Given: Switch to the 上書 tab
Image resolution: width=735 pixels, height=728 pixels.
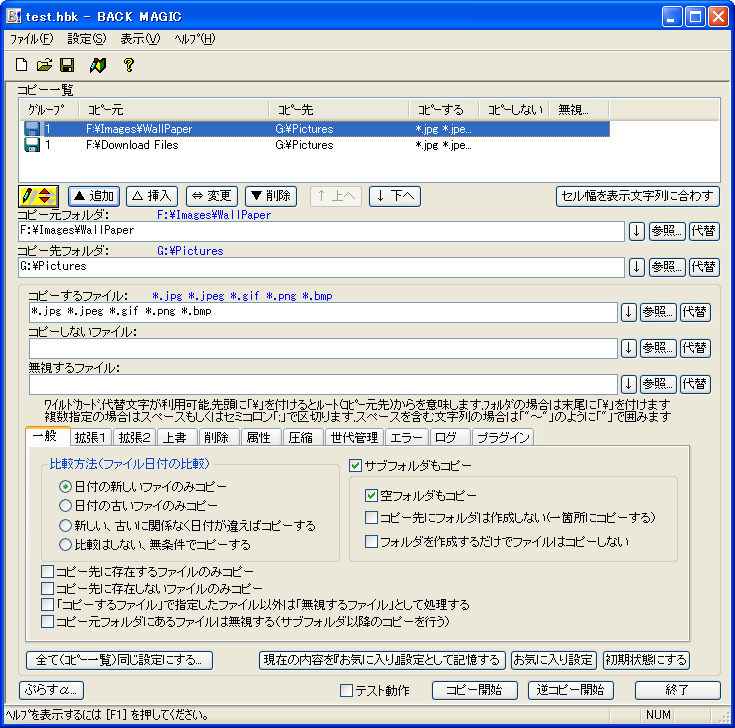Looking at the screenshot, I should (175, 437).
